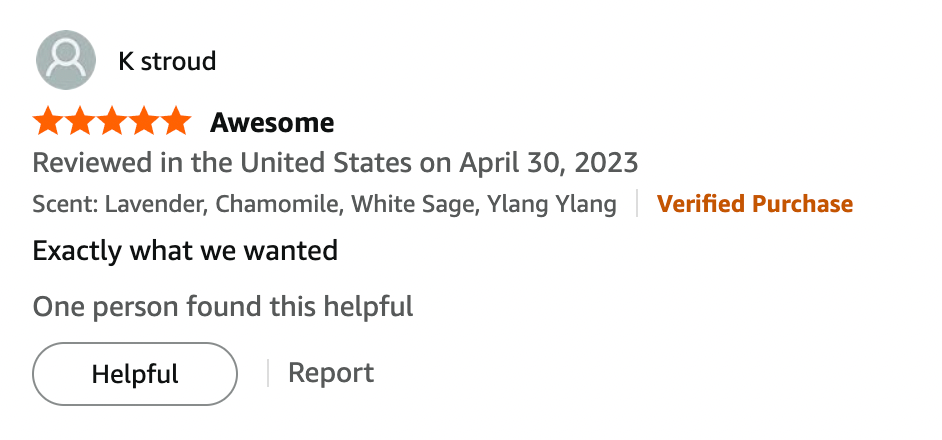
Task: Click K stroud's profile avatar icon
Action: click(x=66, y=60)
